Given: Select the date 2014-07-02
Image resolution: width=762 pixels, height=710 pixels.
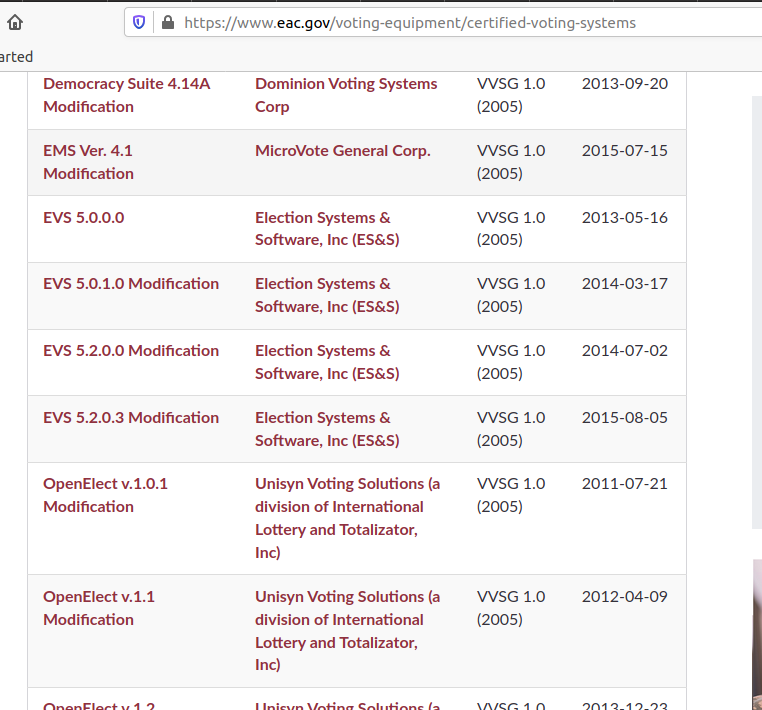Looking at the screenshot, I should [x=625, y=351].
